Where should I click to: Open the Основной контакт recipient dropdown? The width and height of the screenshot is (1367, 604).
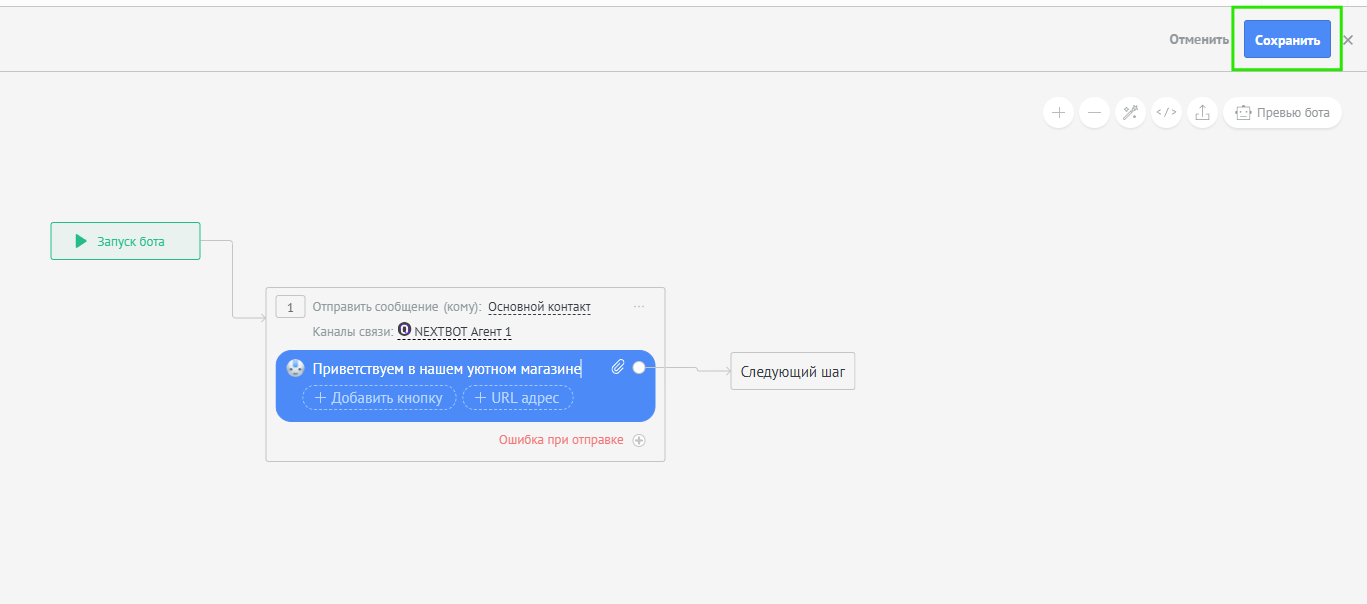coord(539,307)
